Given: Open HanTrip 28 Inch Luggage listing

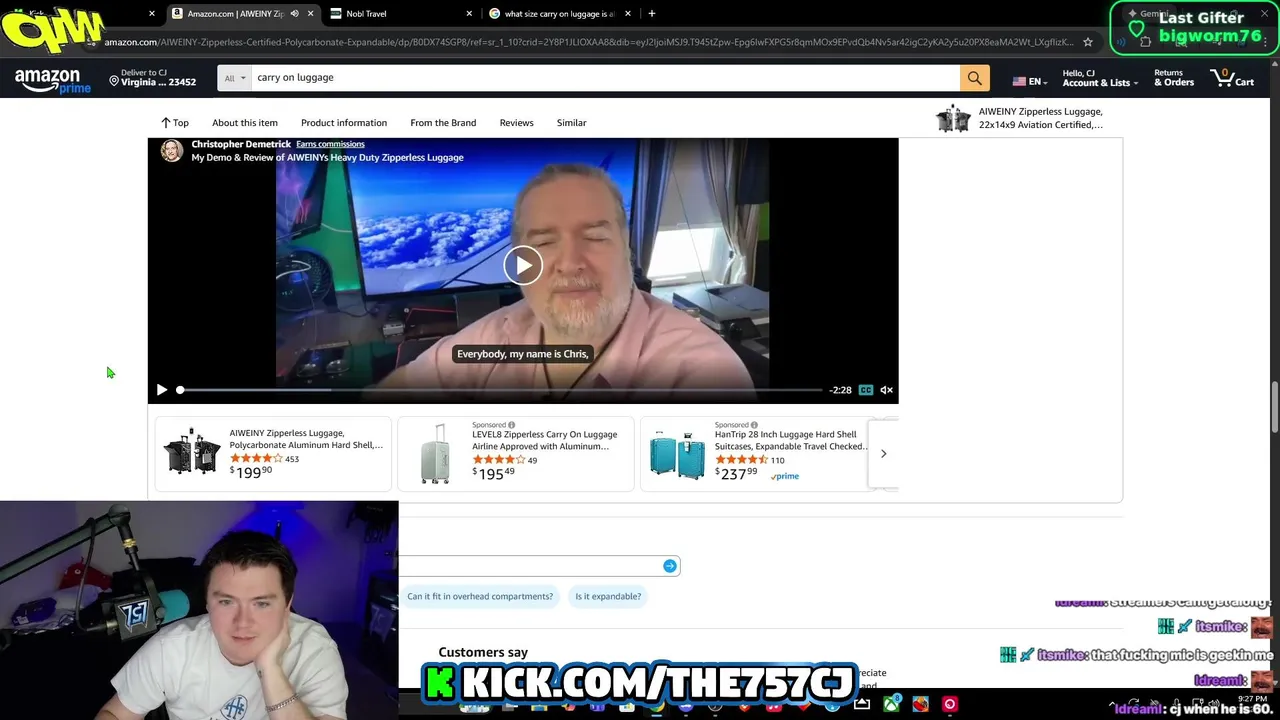Looking at the screenshot, I should click(x=790, y=440).
